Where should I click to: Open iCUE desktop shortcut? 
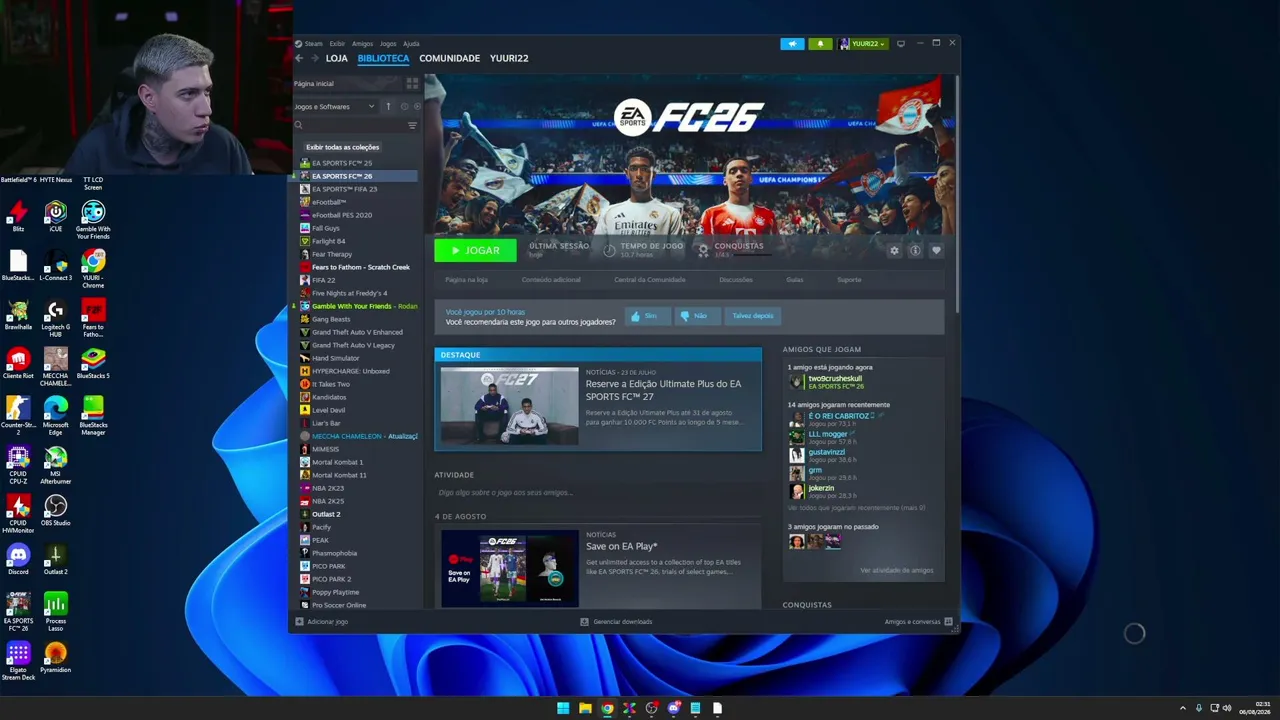coord(55,217)
